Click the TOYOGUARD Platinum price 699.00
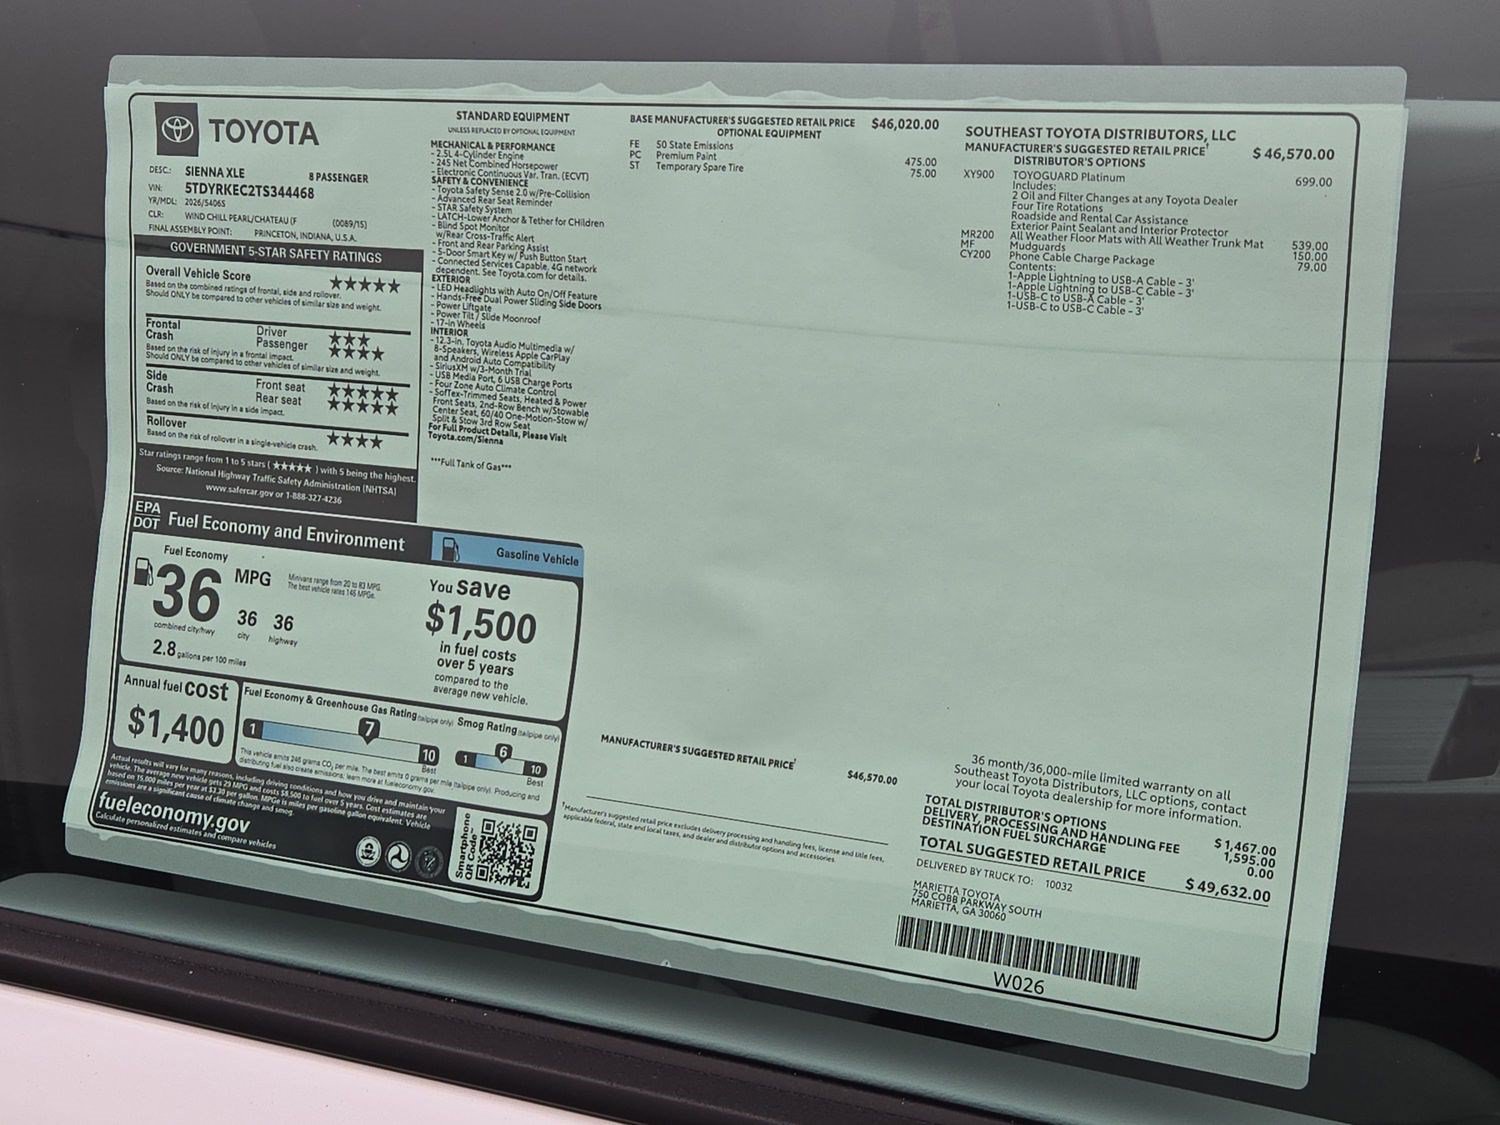Image resolution: width=1500 pixels, height=1125 pixels. pyautogui.click(x=1313, y=182)
